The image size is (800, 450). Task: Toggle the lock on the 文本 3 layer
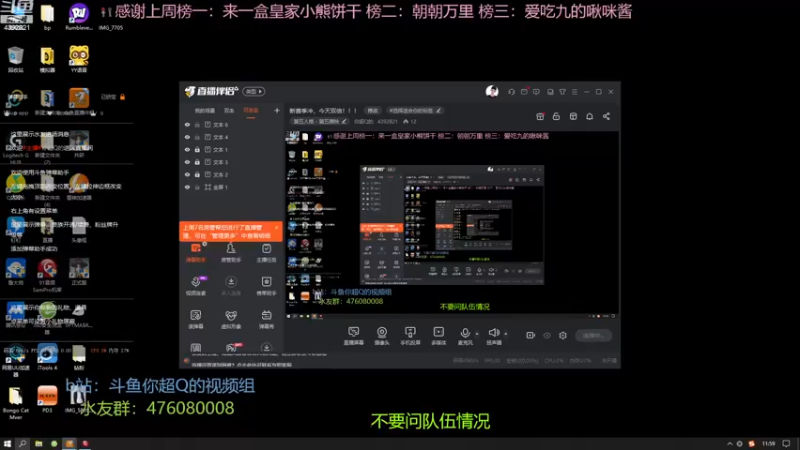[x=197, y=162]
